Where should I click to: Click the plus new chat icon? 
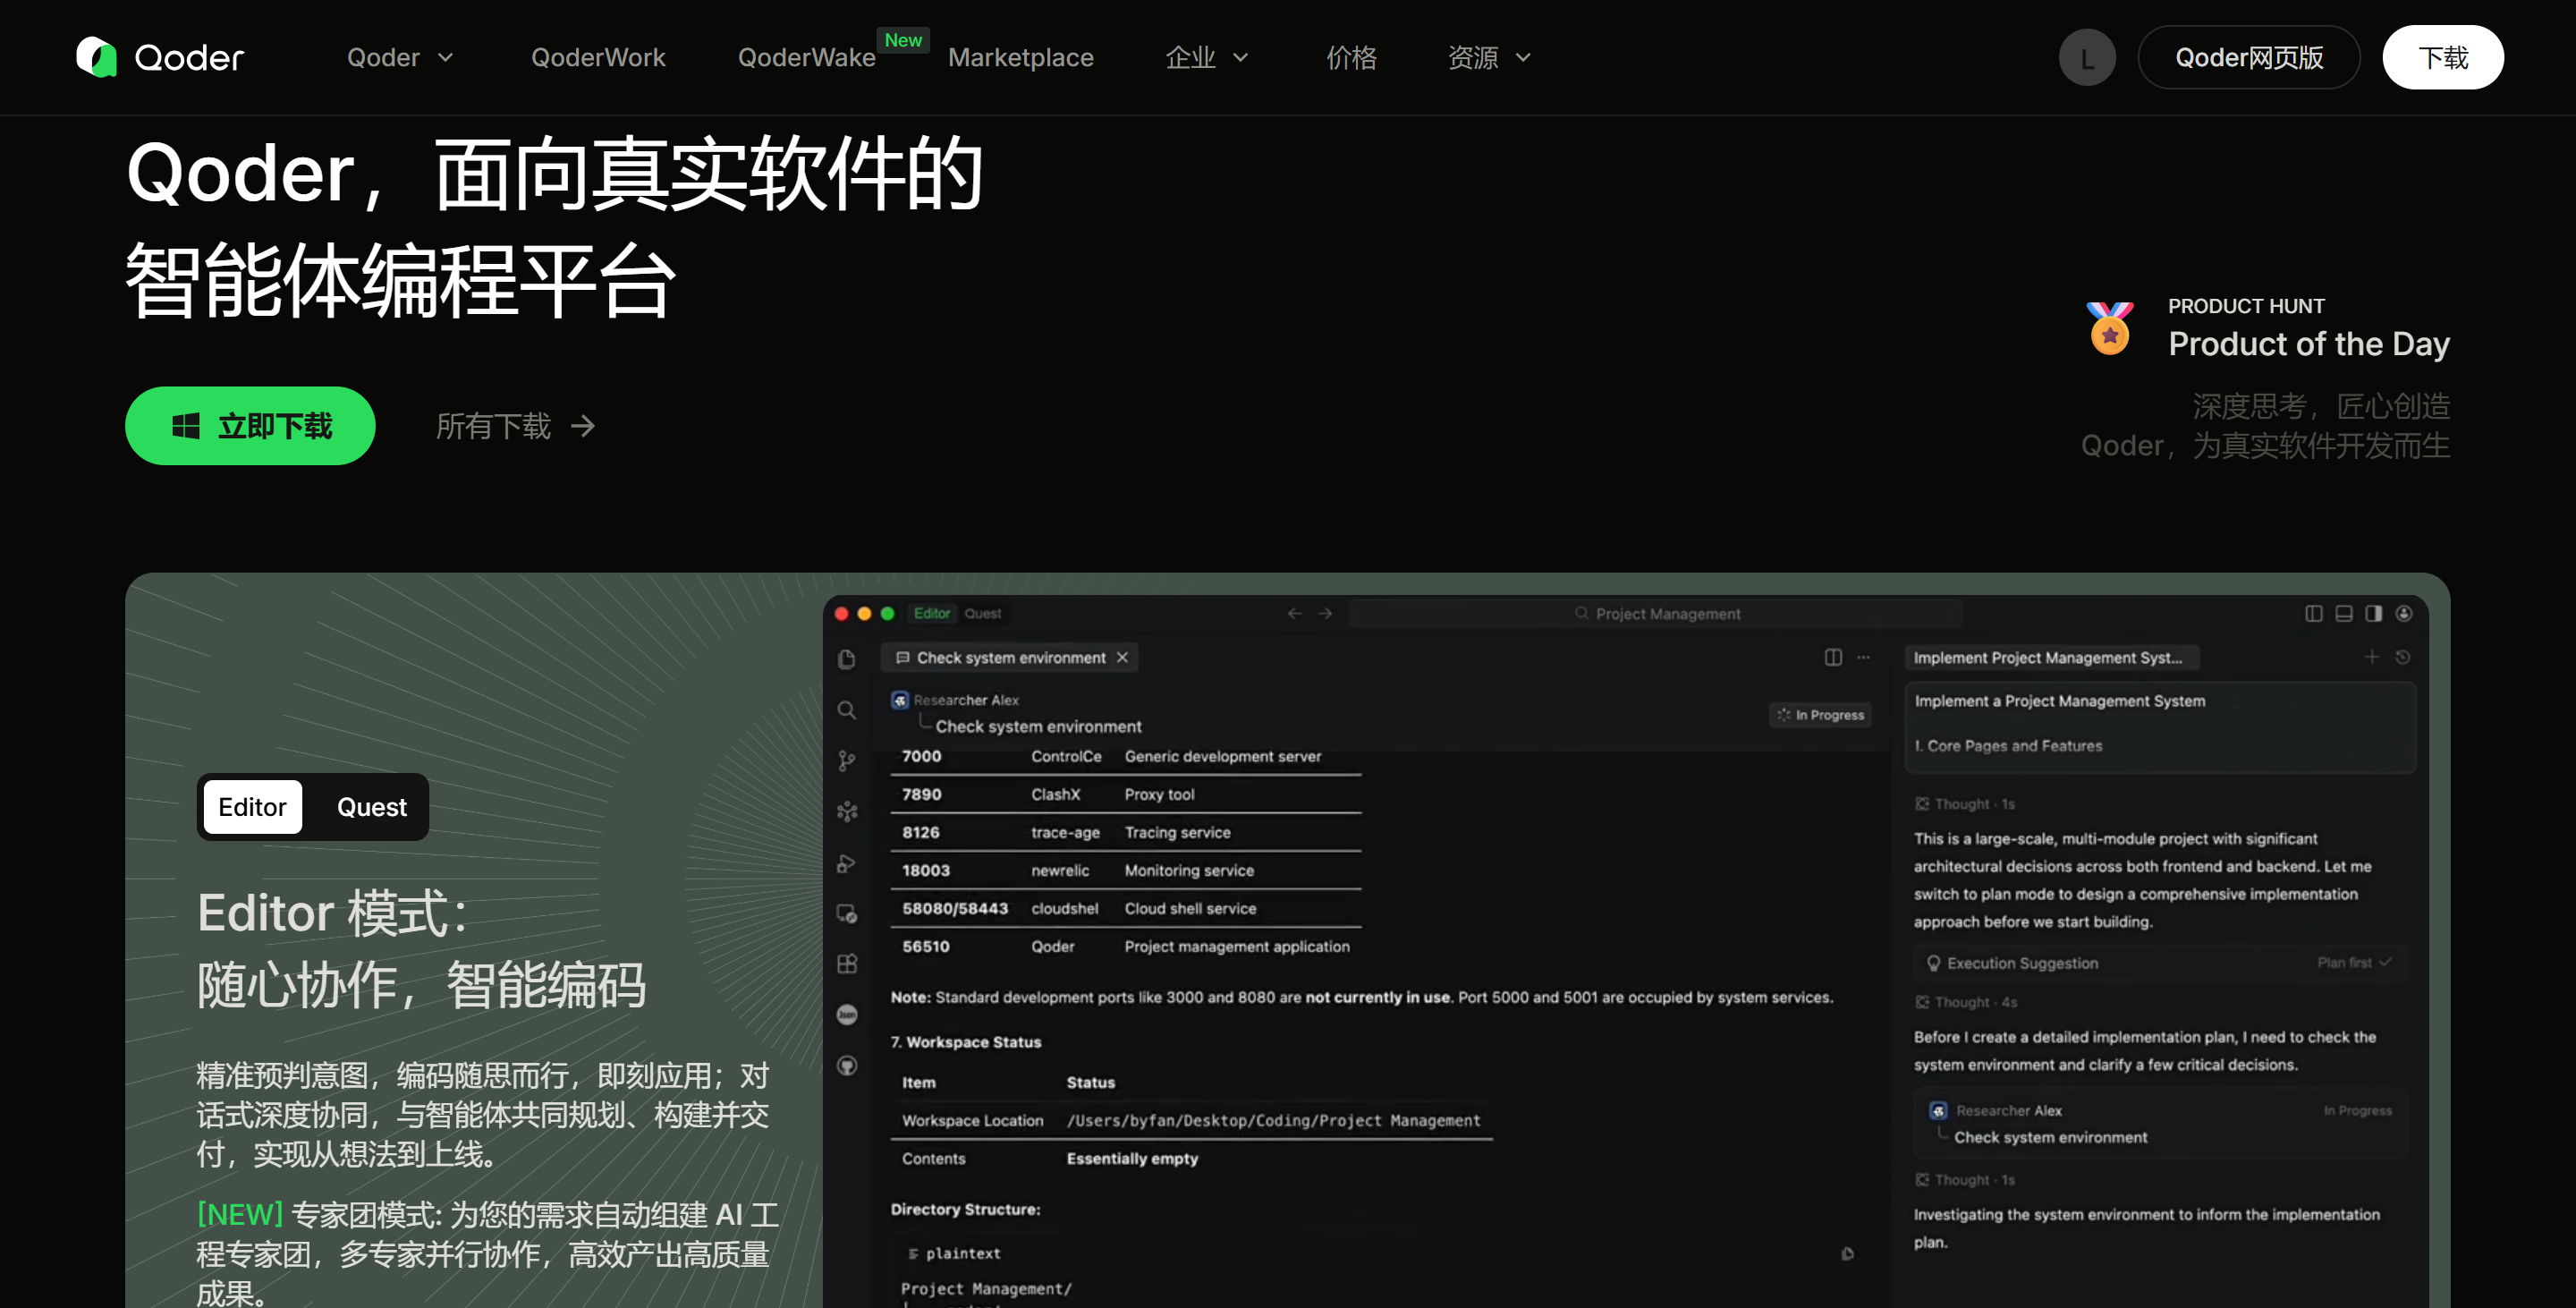2371,657
